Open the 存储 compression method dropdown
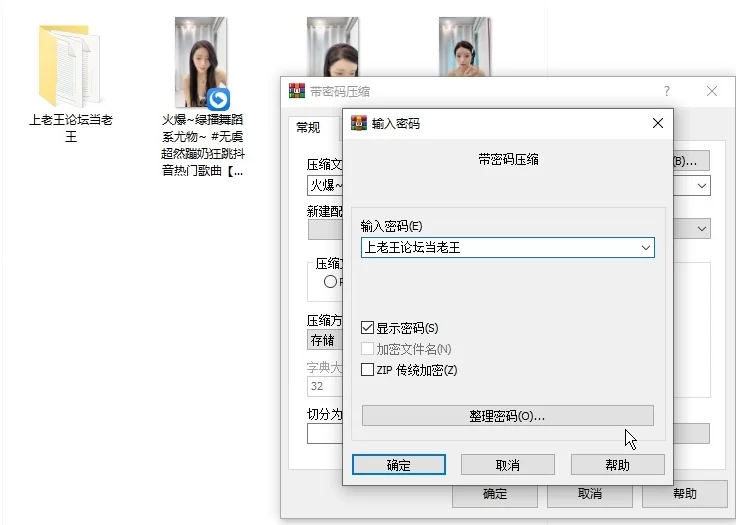Screen dimensions: 736x525 click(325, 340)
